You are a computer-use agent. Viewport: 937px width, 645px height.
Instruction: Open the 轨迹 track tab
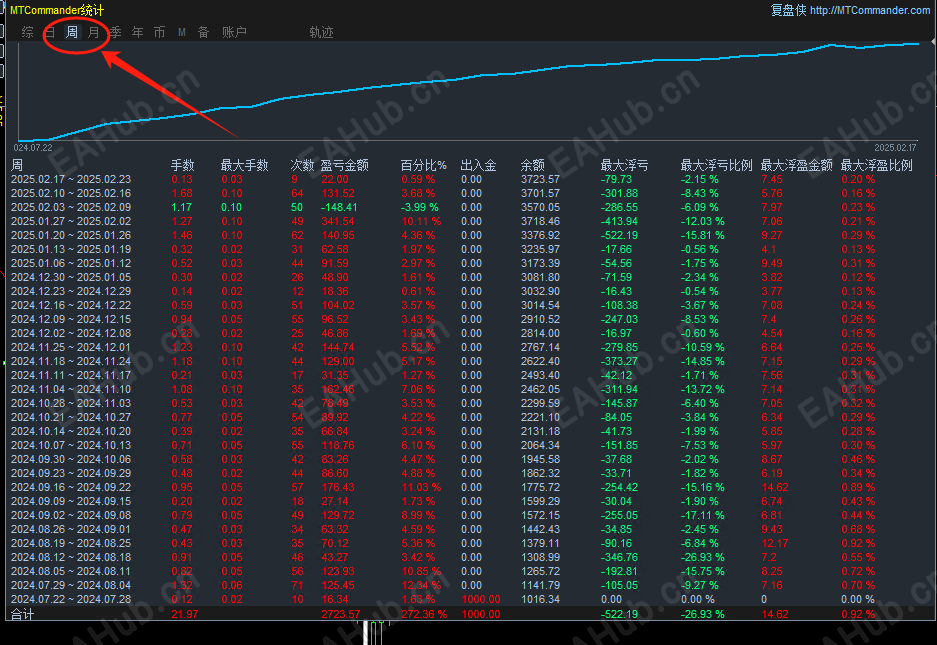(321, 32)
